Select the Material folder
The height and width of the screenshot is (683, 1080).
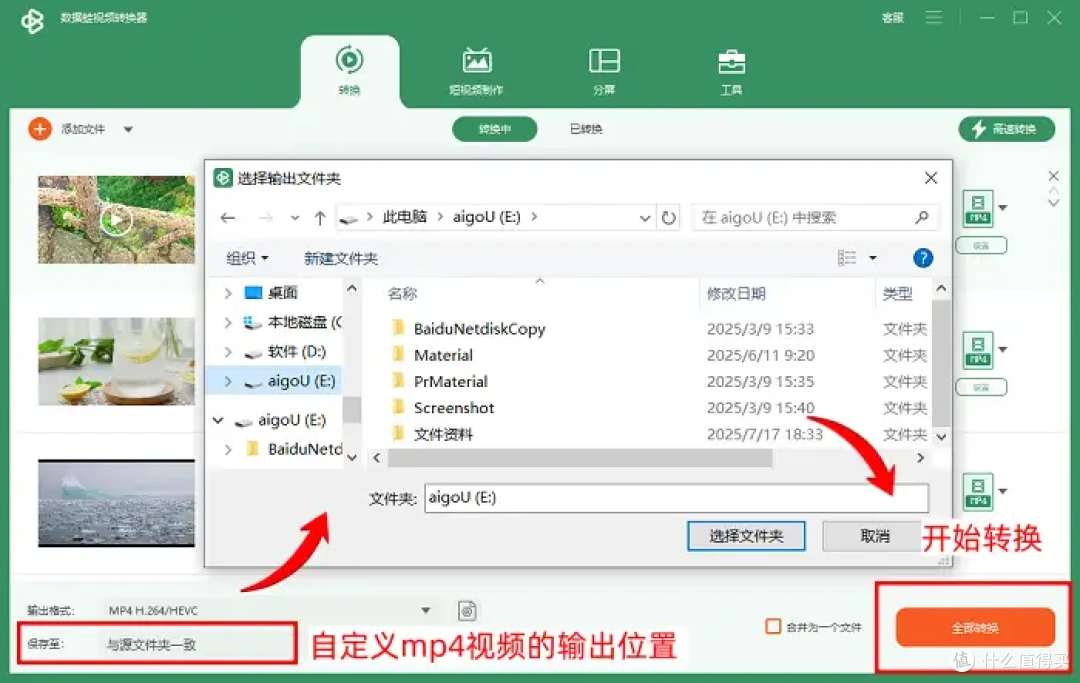pos(443,355)
